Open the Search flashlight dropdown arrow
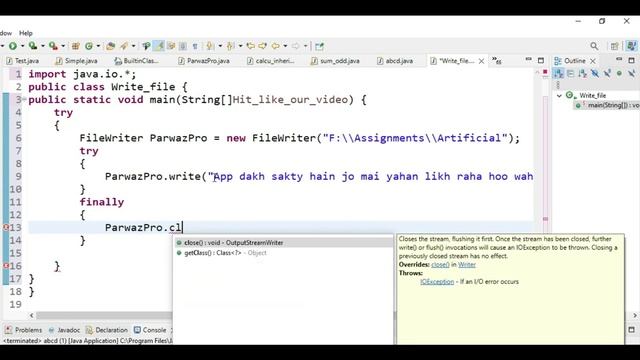Viewport: 640px width, 360px height. 133,46
